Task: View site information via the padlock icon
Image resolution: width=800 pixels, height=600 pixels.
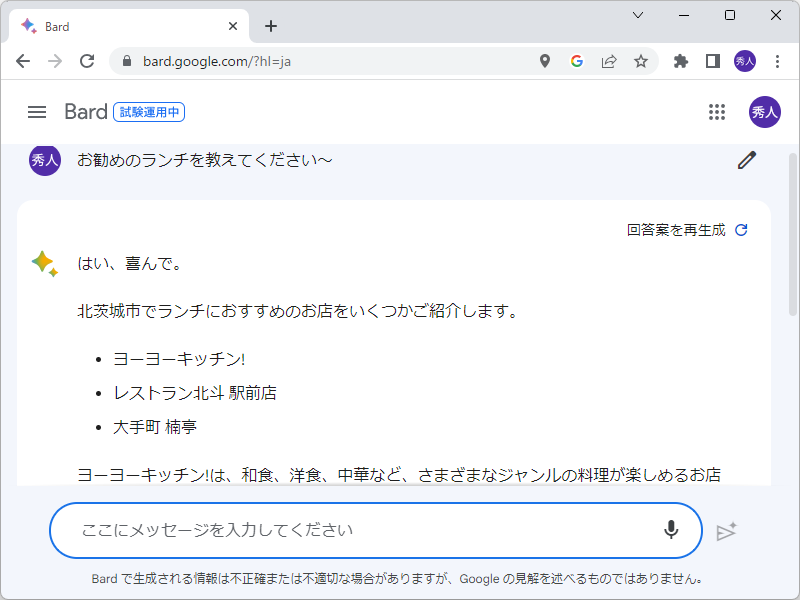Action: point(125,61)
